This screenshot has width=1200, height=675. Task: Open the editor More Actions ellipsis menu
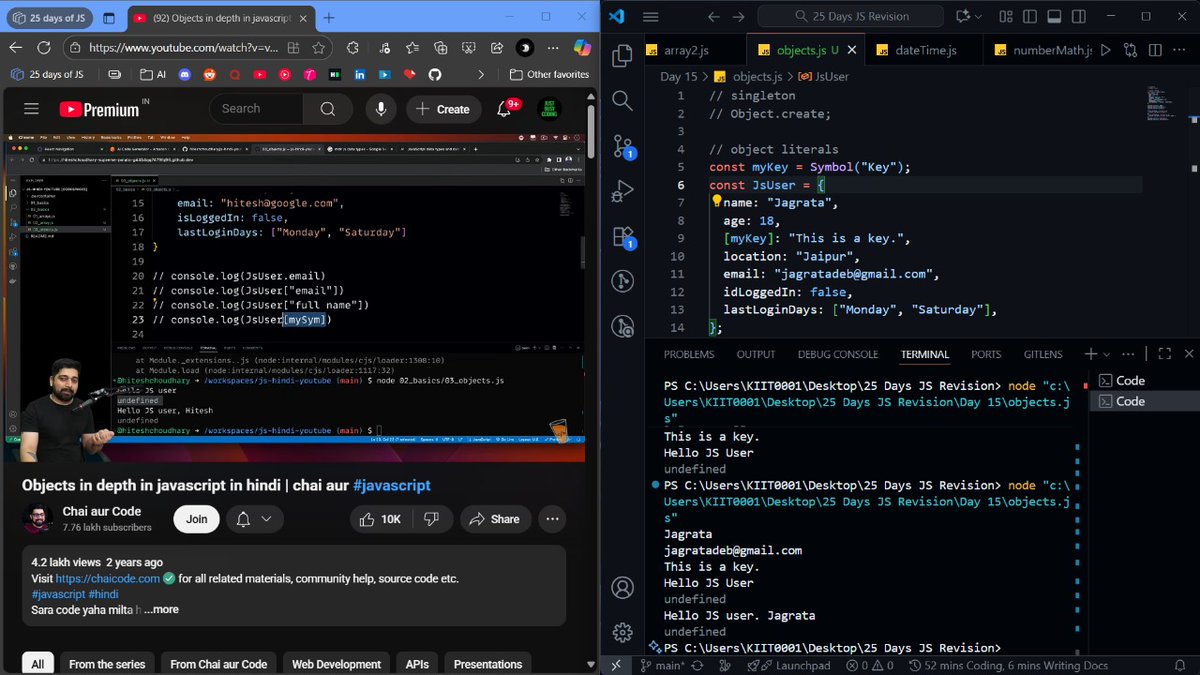point(1177,50)
